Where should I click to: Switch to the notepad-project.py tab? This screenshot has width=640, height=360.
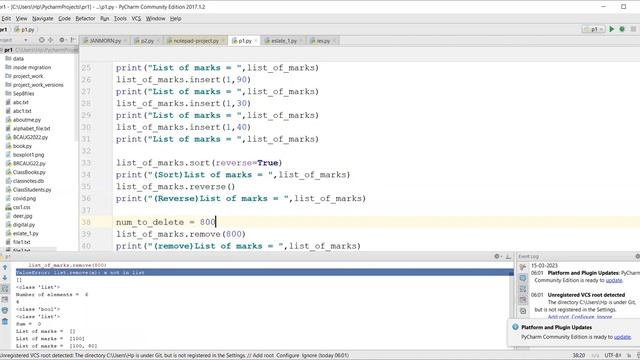(196, 41)
